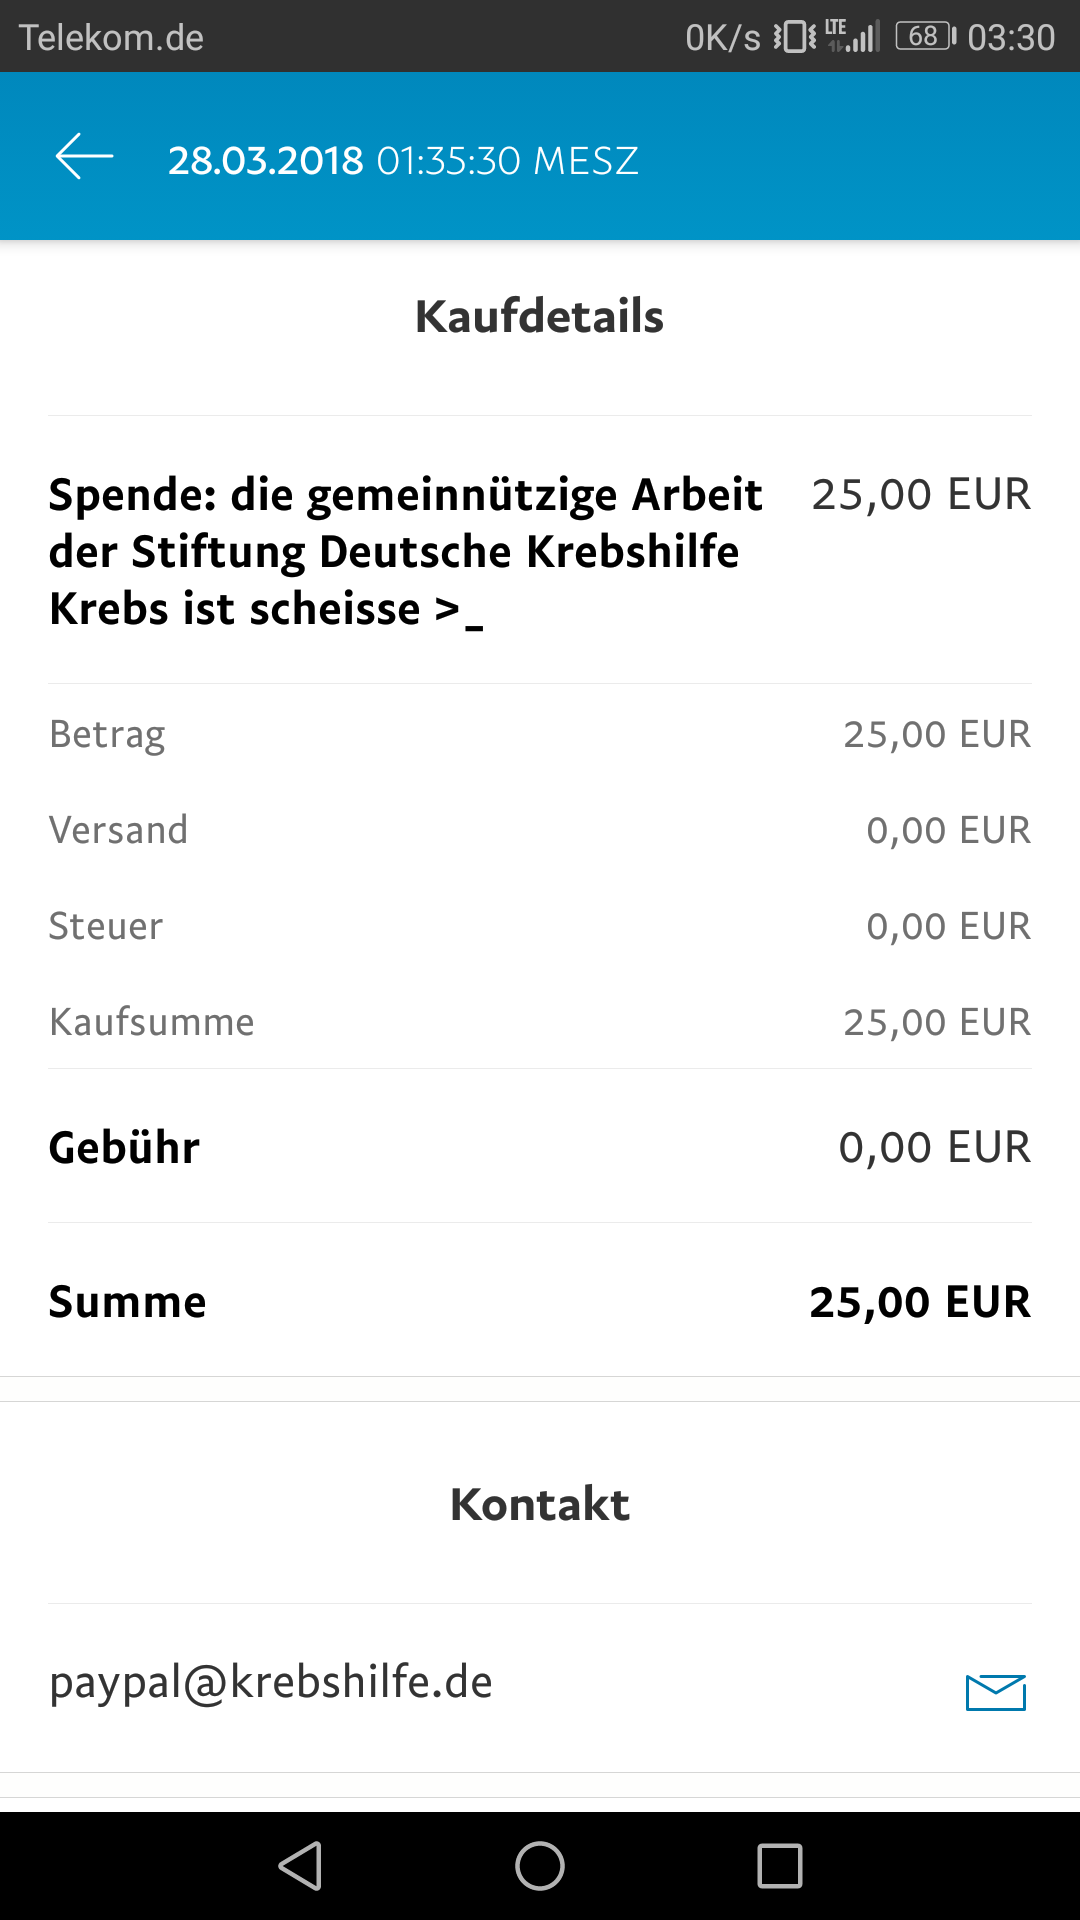
Task: Tap the vibrate mode status icon
Action: pos(795,37)
